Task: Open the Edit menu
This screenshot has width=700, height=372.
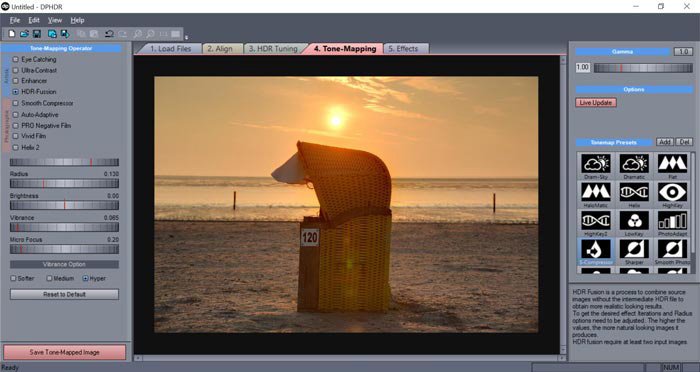Action: tap(34, 20)
